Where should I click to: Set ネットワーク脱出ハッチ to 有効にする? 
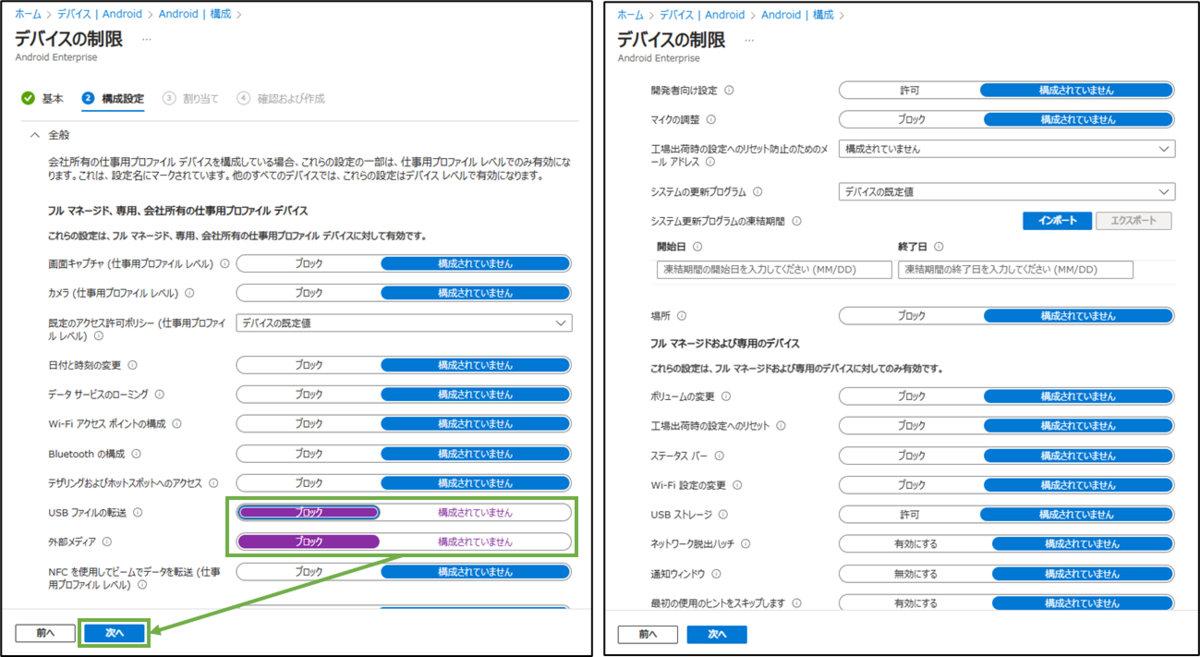(x=916, y=544)
